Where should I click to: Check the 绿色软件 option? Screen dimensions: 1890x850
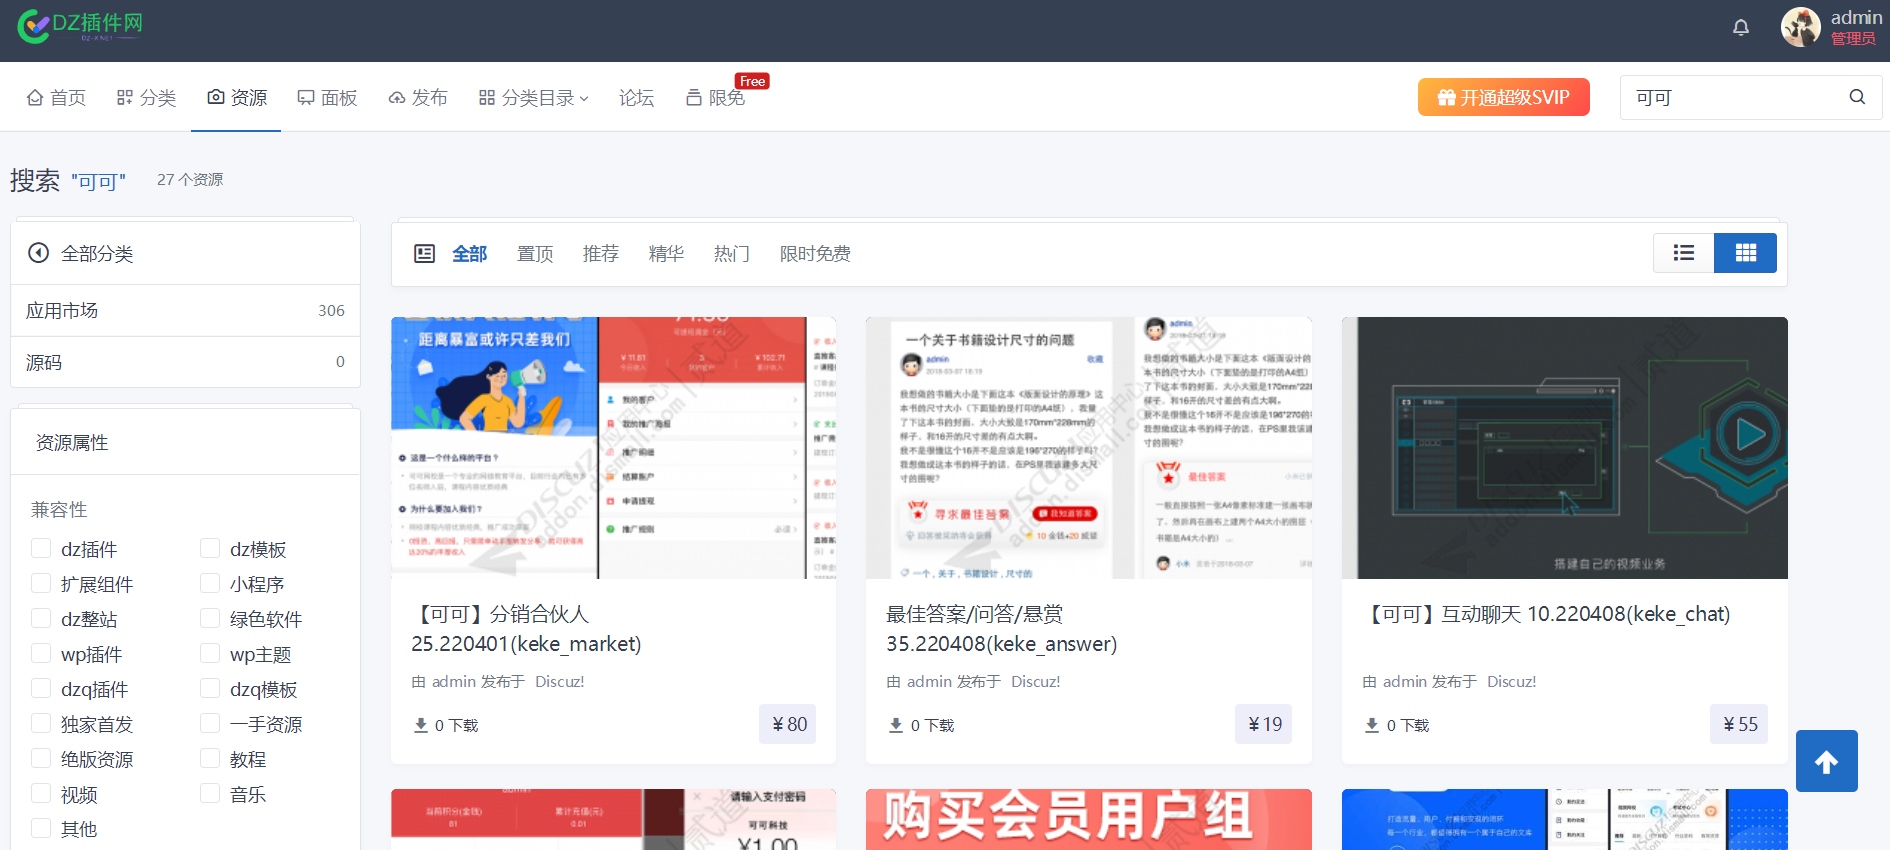coord(210,618)
